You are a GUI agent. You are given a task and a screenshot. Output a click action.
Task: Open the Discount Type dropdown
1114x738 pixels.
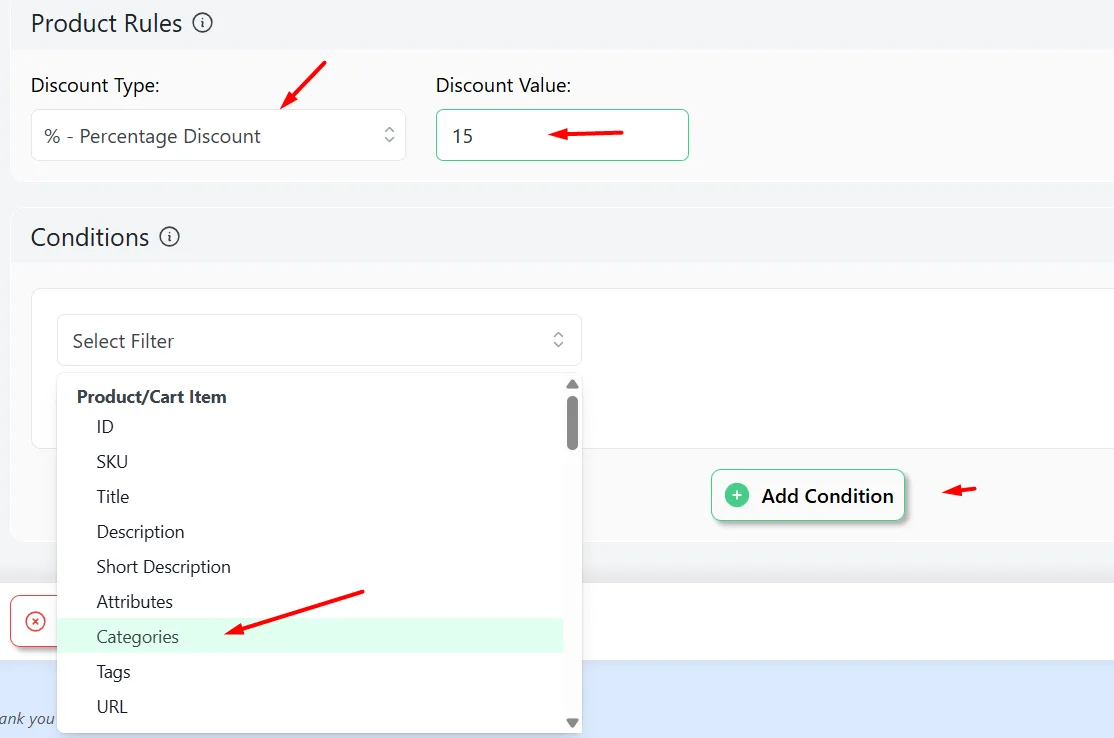pyautogui.click(x=218, y=135)
